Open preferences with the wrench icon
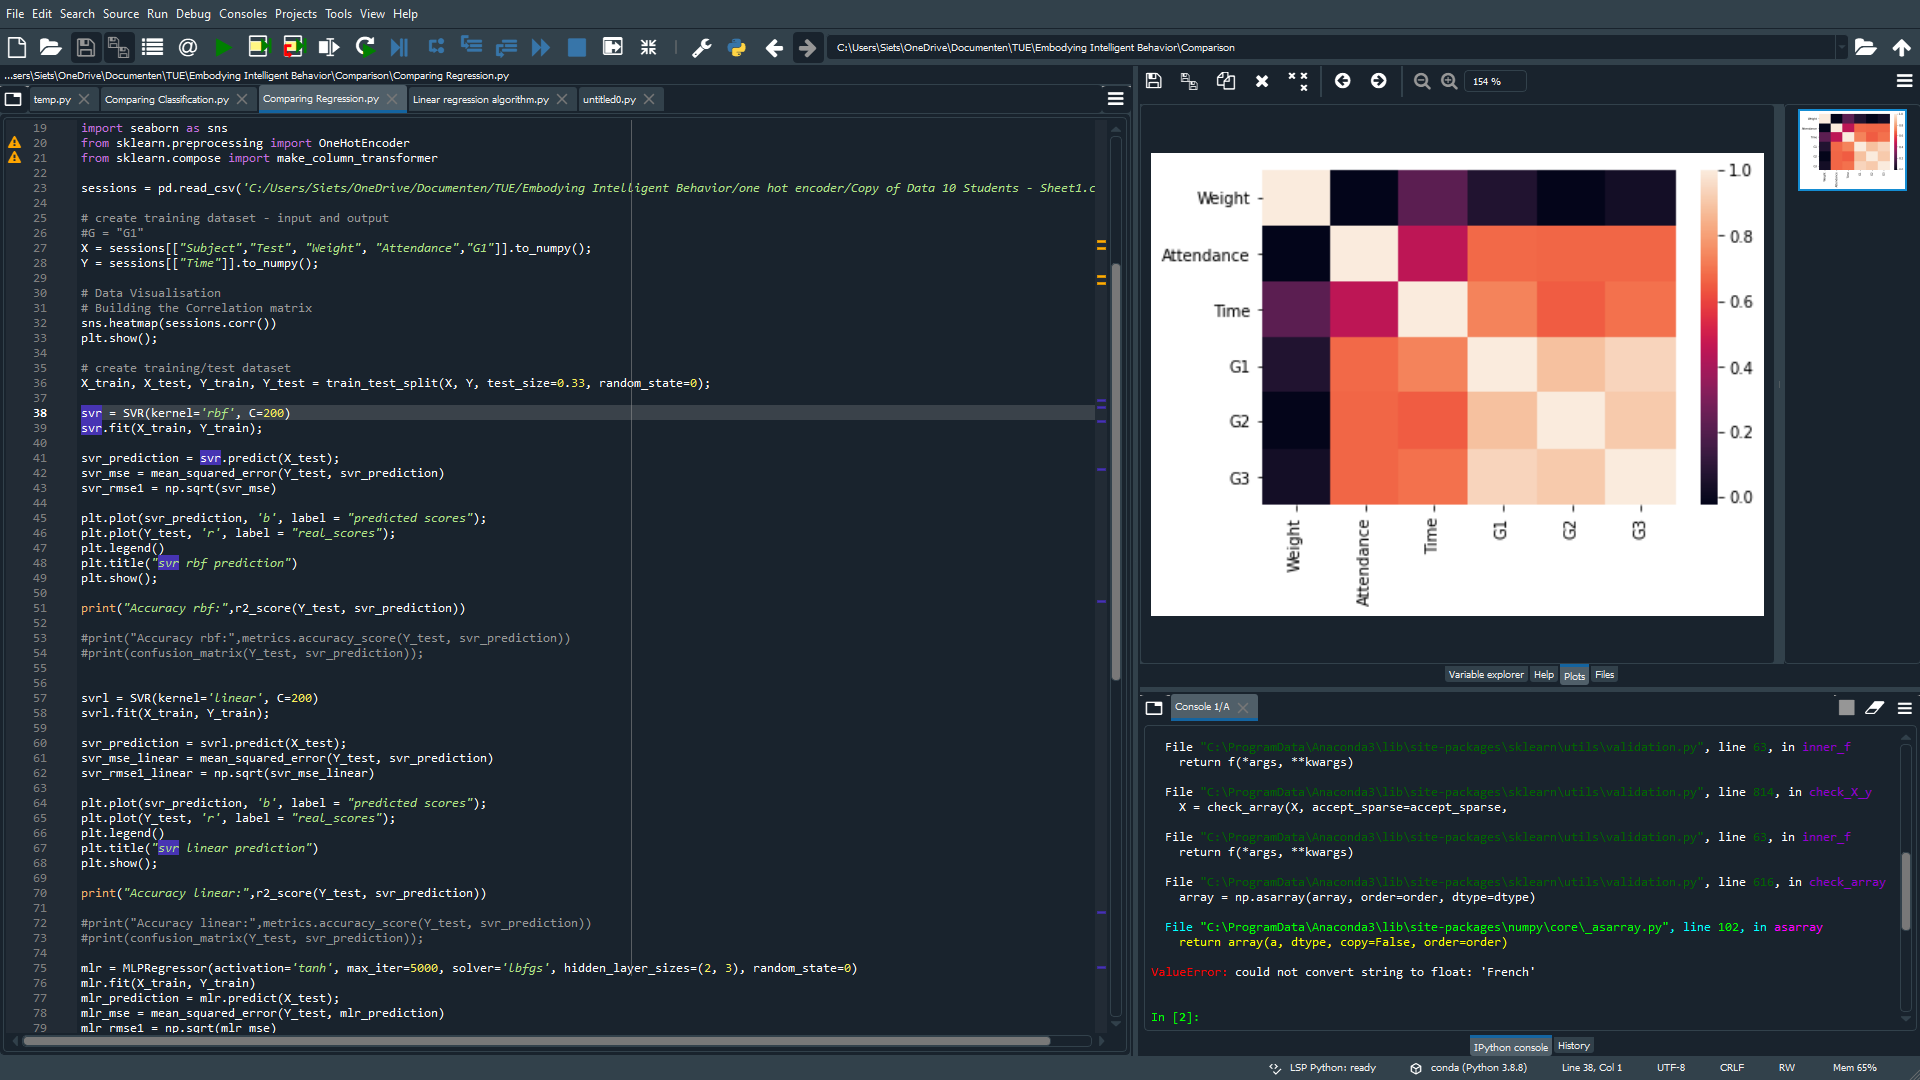The height and width of the screenshot is (1080, 1920). pyautogui.click(x=701, y=47)
